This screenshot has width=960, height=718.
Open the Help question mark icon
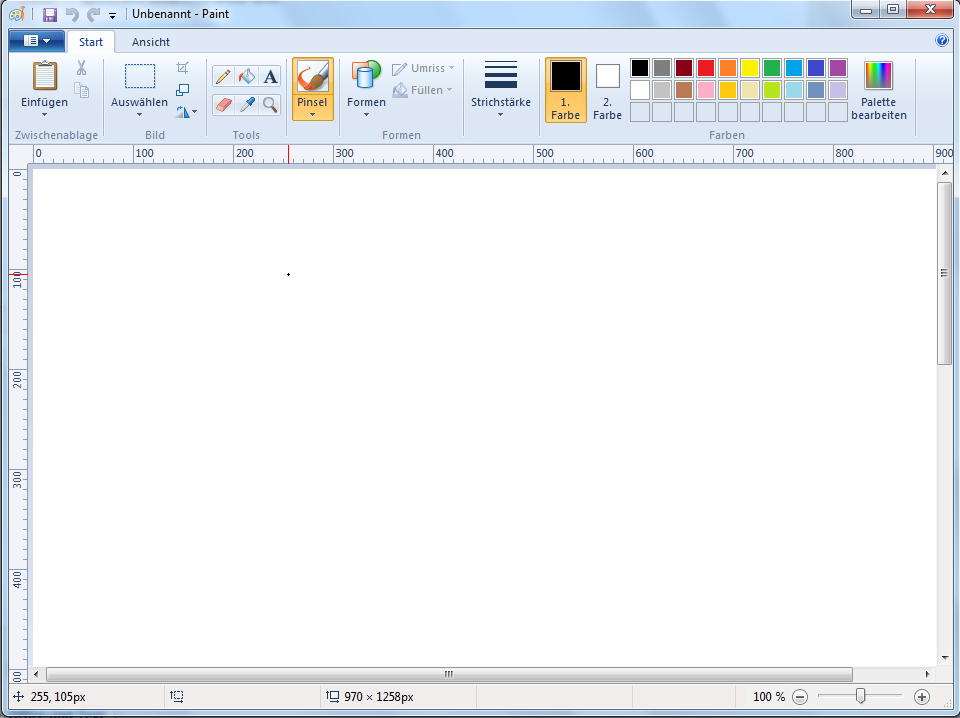pos(942,40)
